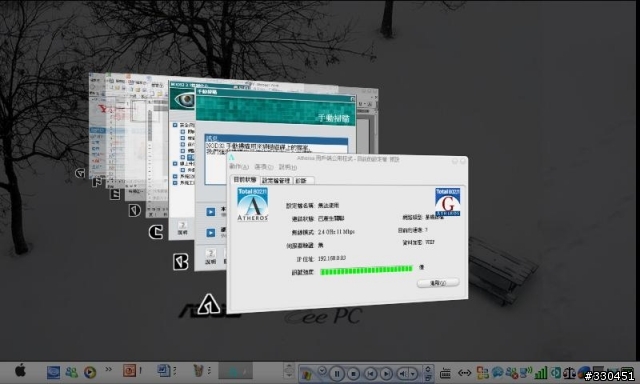Launch Windows Media Player from quick launch
Screen dimensions: 640x384
(x=90, y=372)
